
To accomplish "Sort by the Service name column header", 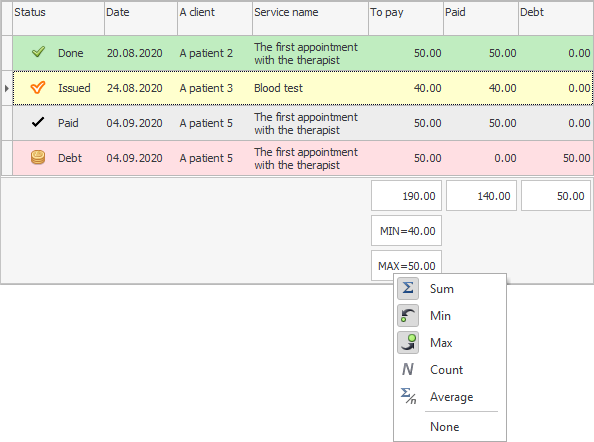I will (x=310, y=19).
